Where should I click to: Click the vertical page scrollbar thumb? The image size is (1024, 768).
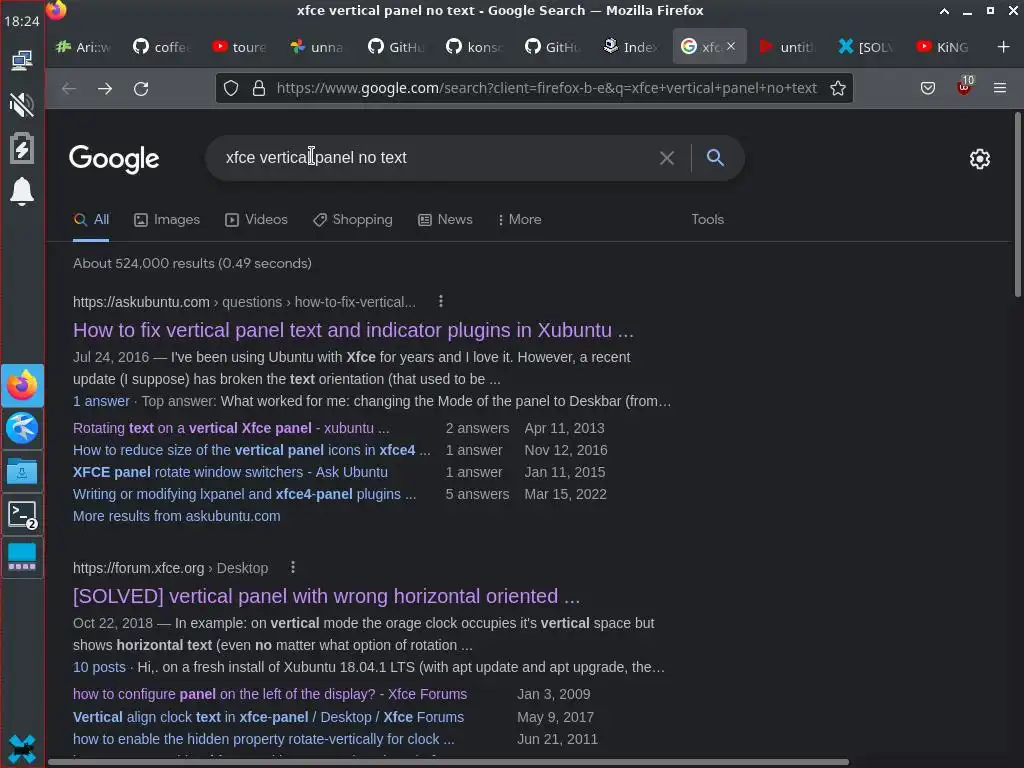pyautogui.click(x=1017, y=204)
